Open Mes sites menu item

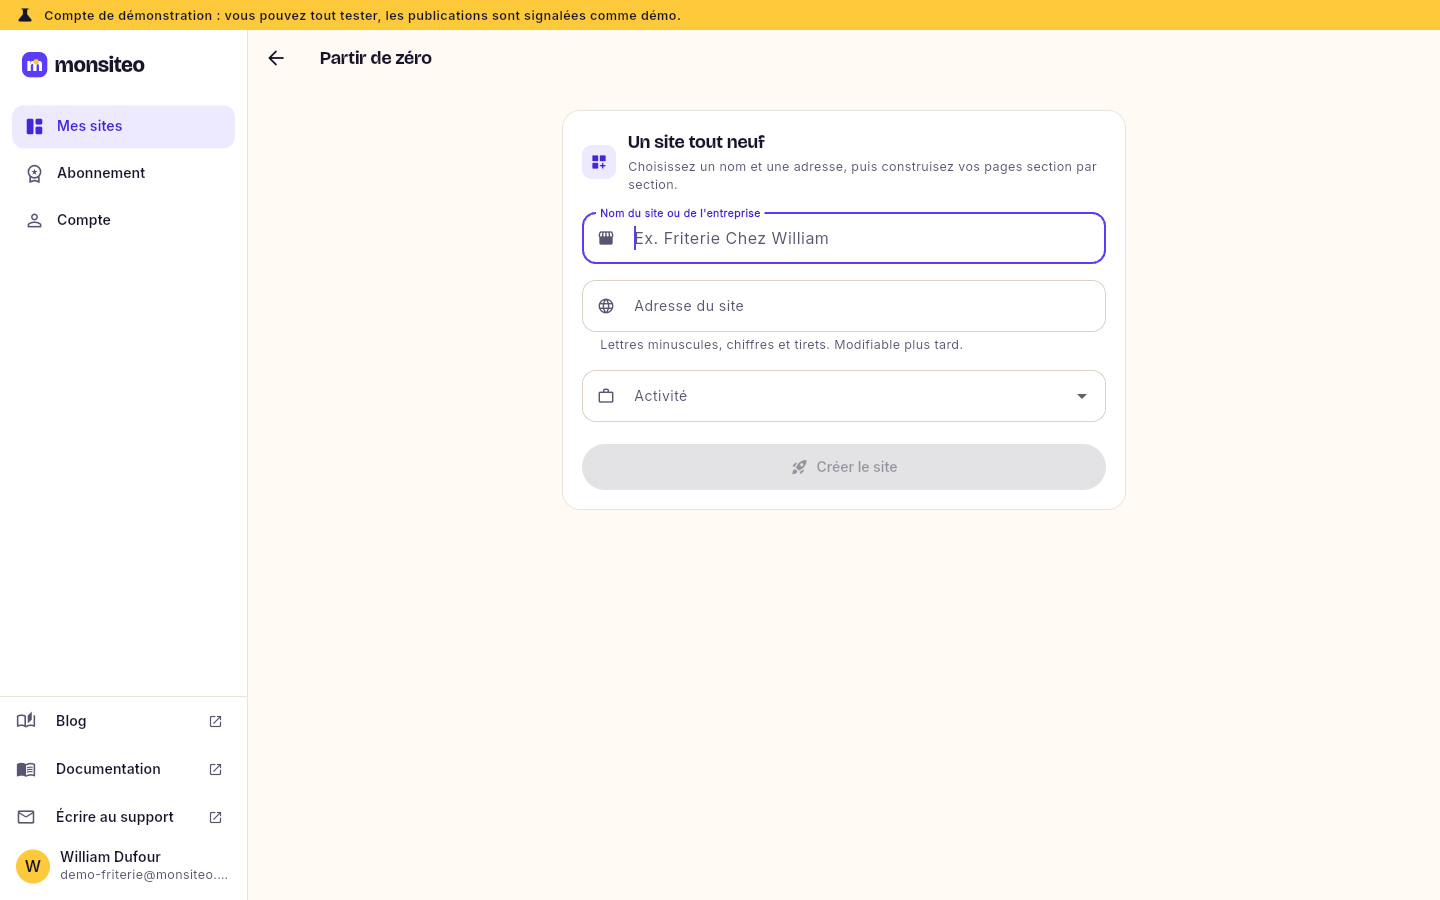point(123,126)
